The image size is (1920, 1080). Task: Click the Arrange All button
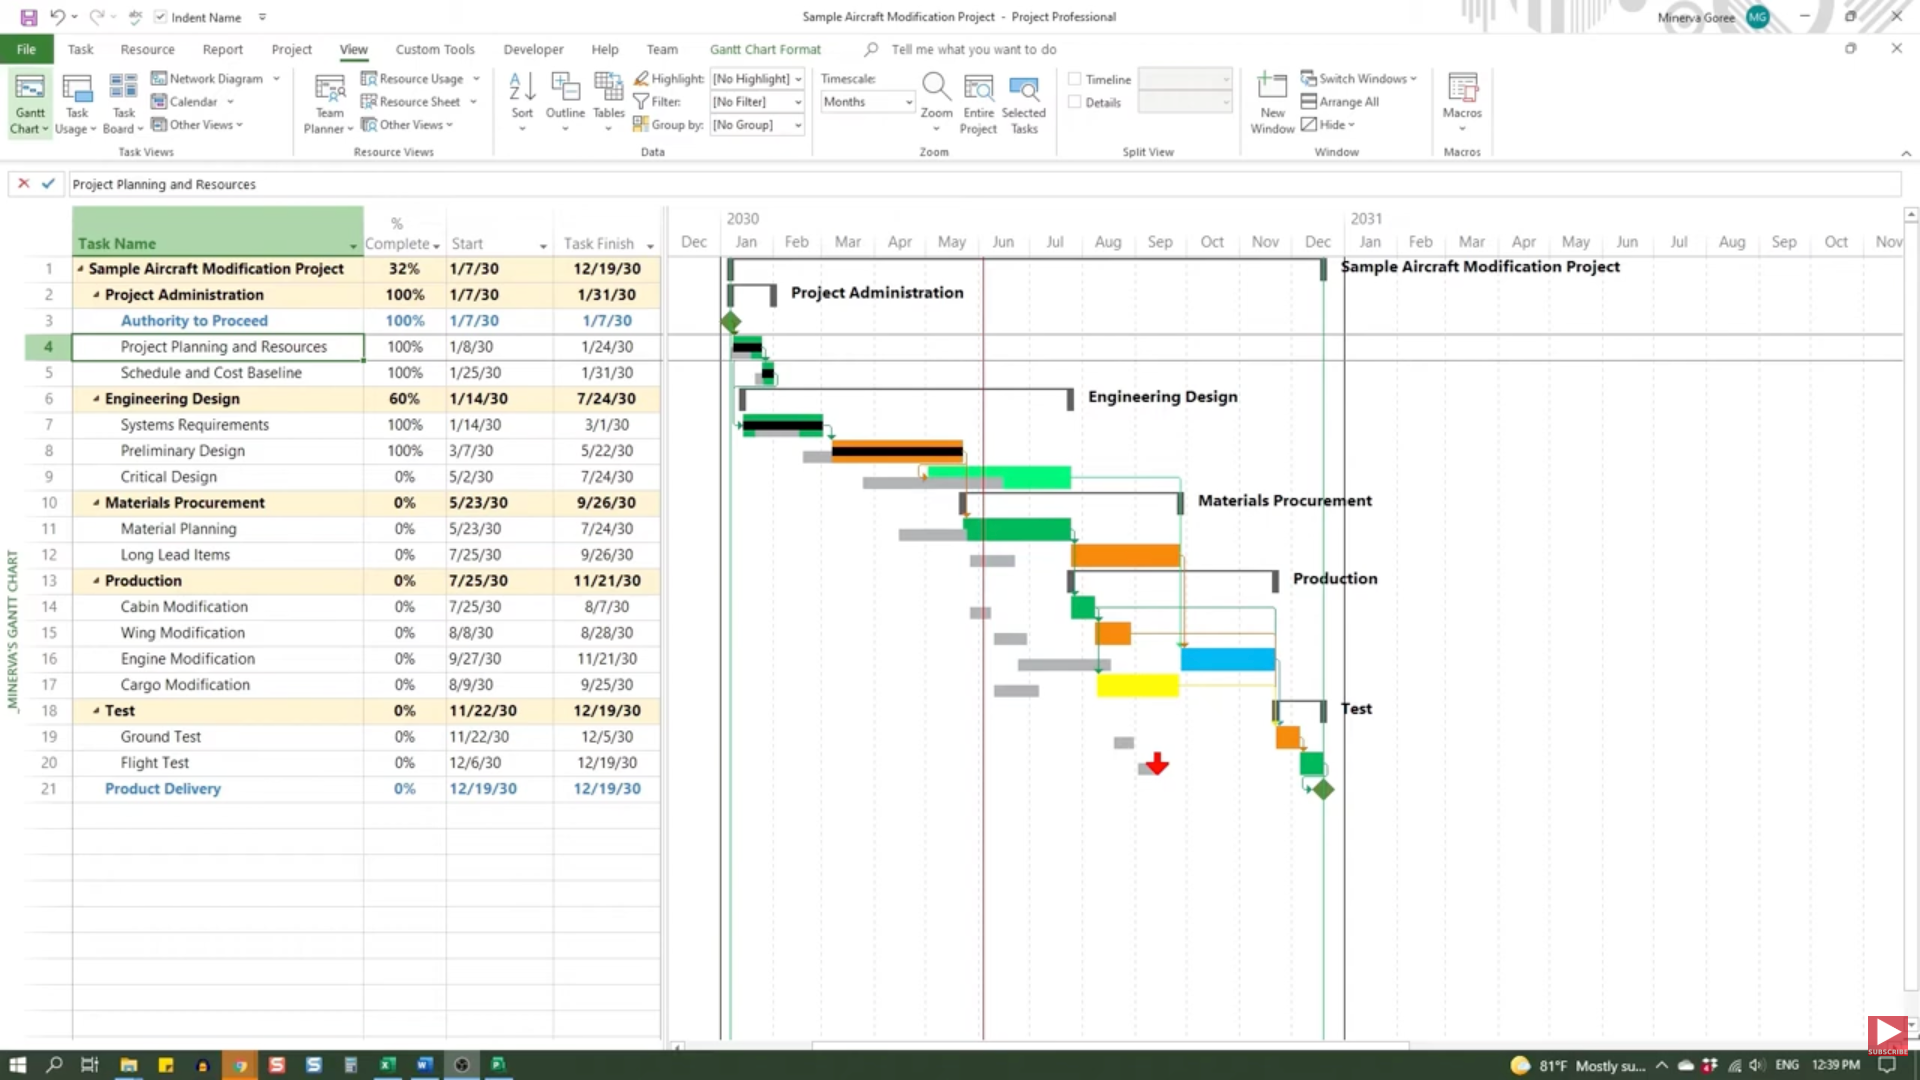coord(1340,102)
